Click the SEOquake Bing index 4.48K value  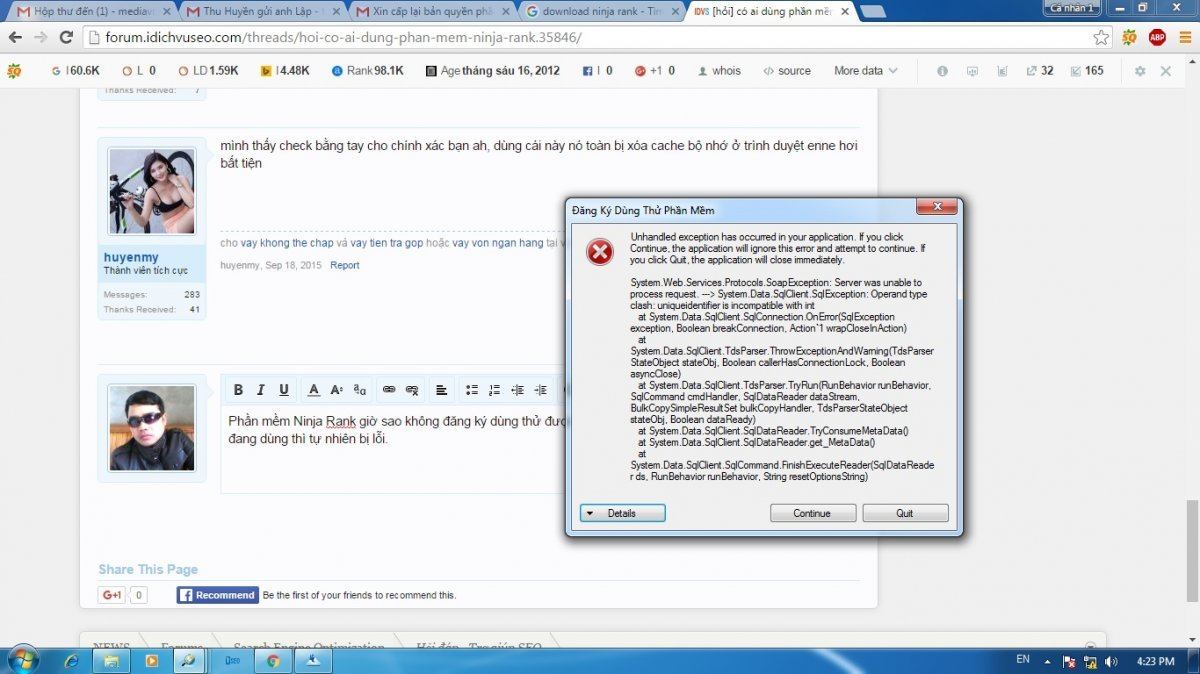[285, 71]
